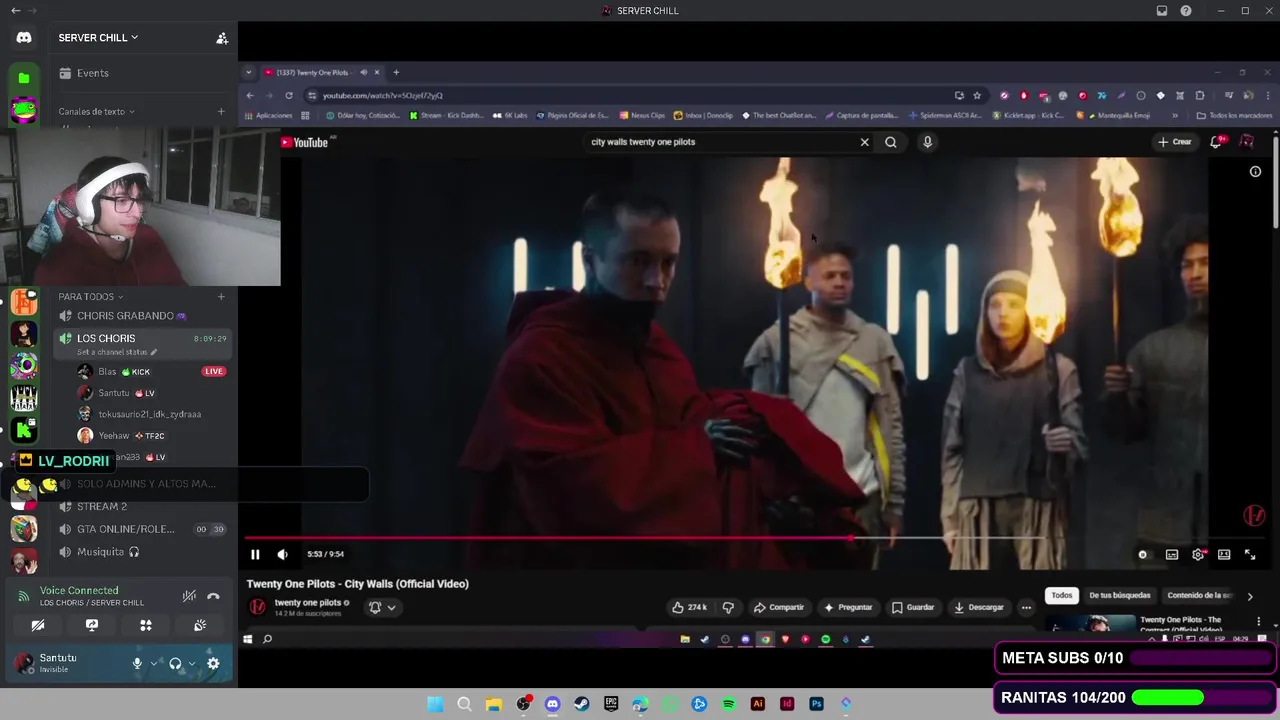Deafen with the headphones icon
This screenshot has width=1280, height=720.
[176, 663]
